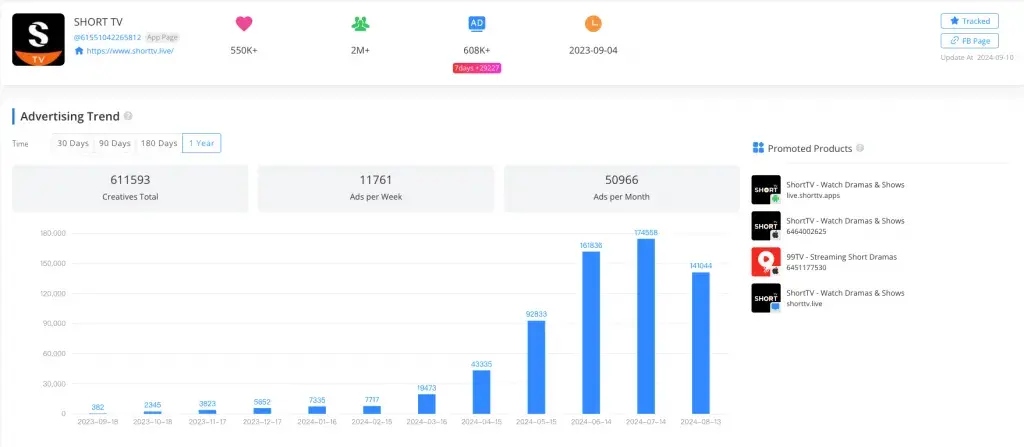Click the @61551042265812 page handle

click(107, 37)
